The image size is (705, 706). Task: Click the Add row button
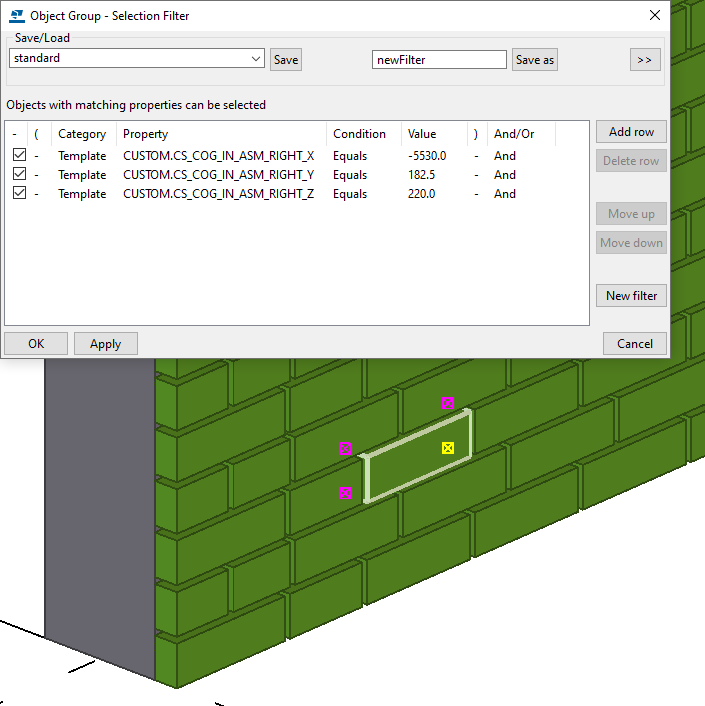point(631,132)
